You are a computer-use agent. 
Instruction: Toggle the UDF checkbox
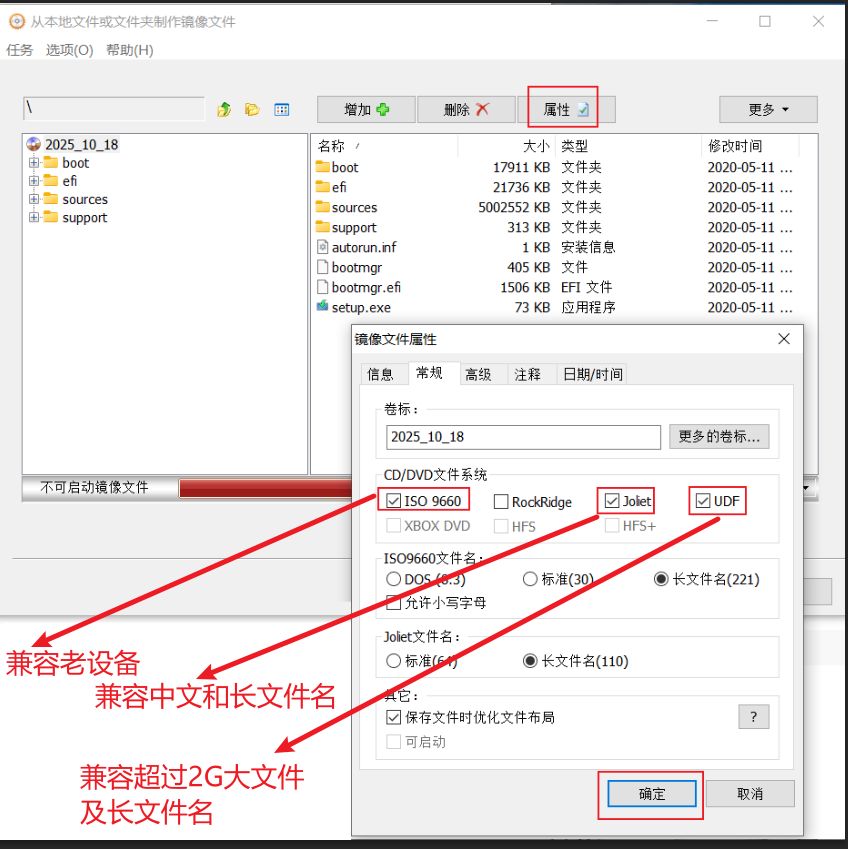[703, 501]
